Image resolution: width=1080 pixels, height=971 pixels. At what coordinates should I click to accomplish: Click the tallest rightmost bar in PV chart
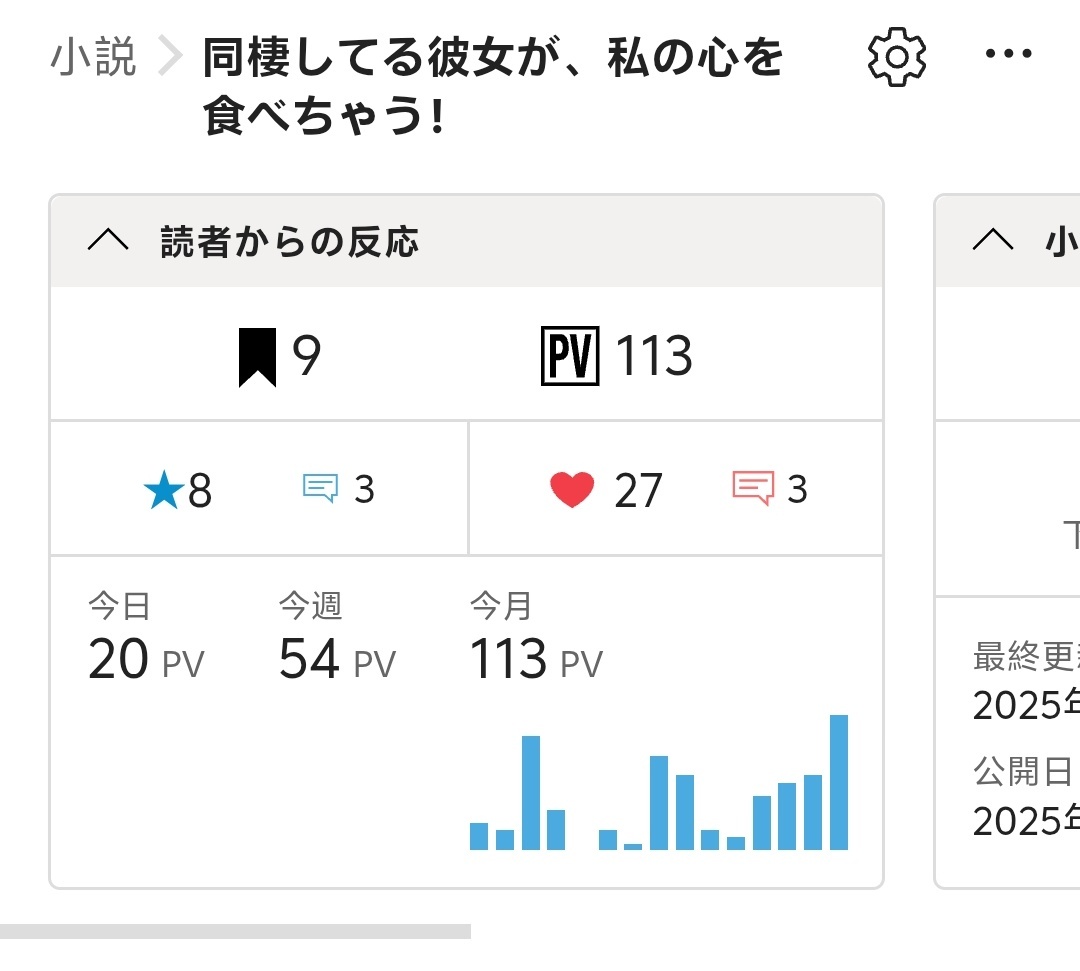point(839,782)
